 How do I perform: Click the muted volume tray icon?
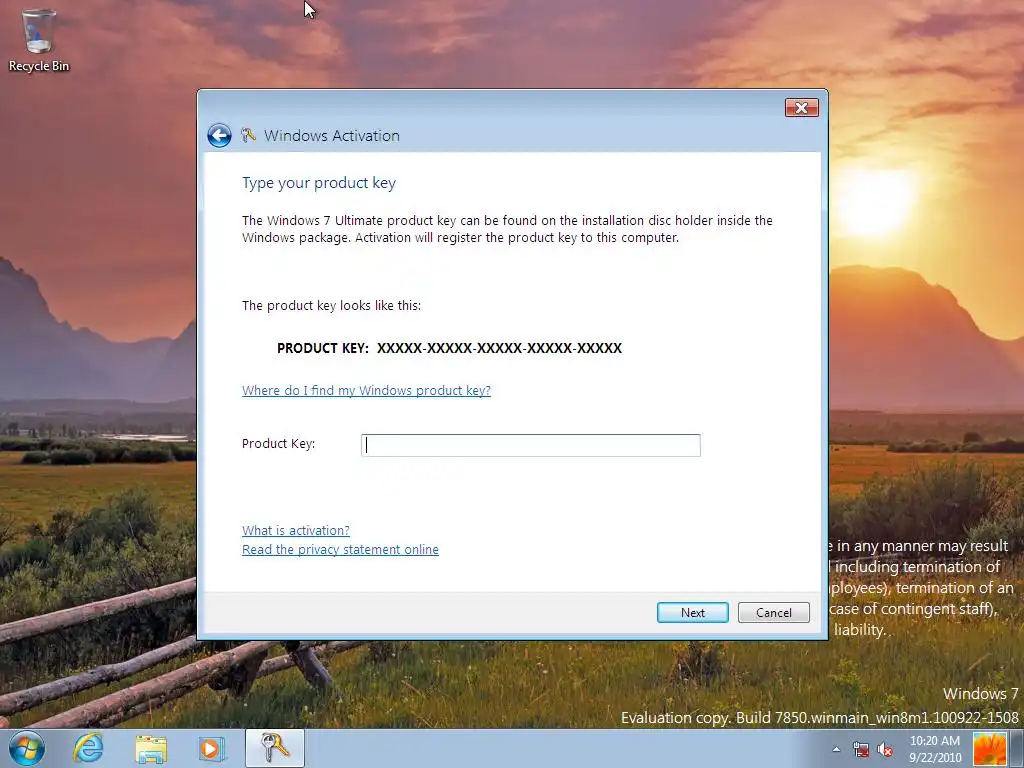885,749
